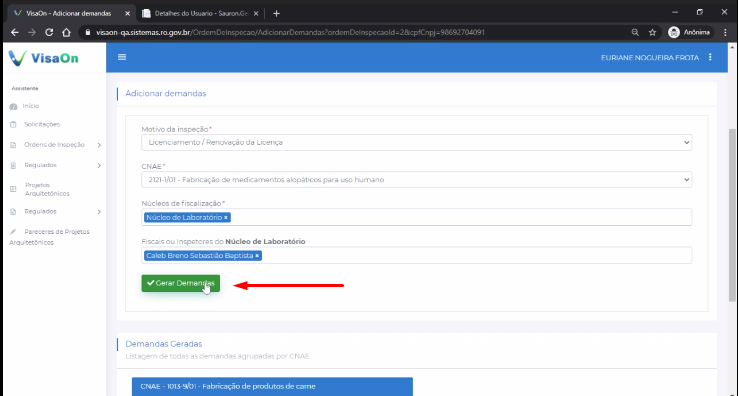Viewport: 738px width, 396px height.
Task: Remove the Caleb Breno Sebastião Baptista tag
Action: tap(257, 256)
